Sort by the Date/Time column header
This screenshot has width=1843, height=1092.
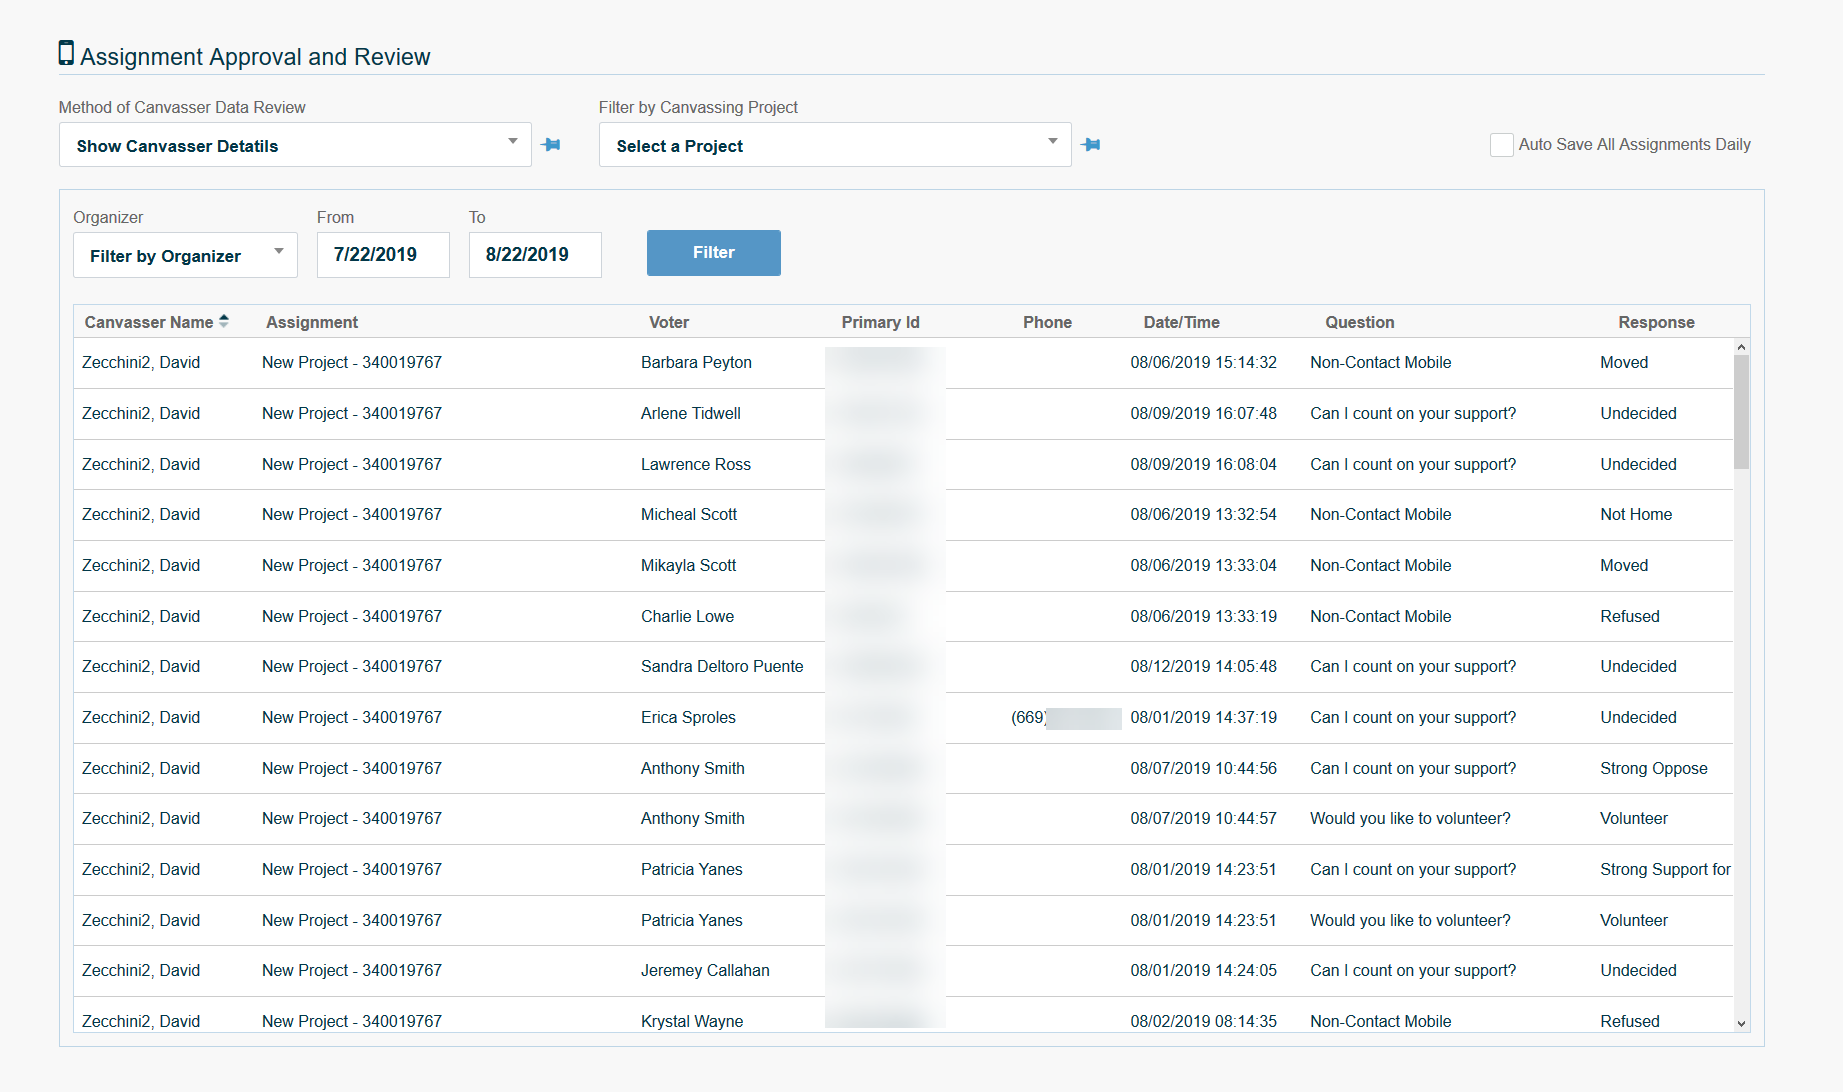(1181, 322)
